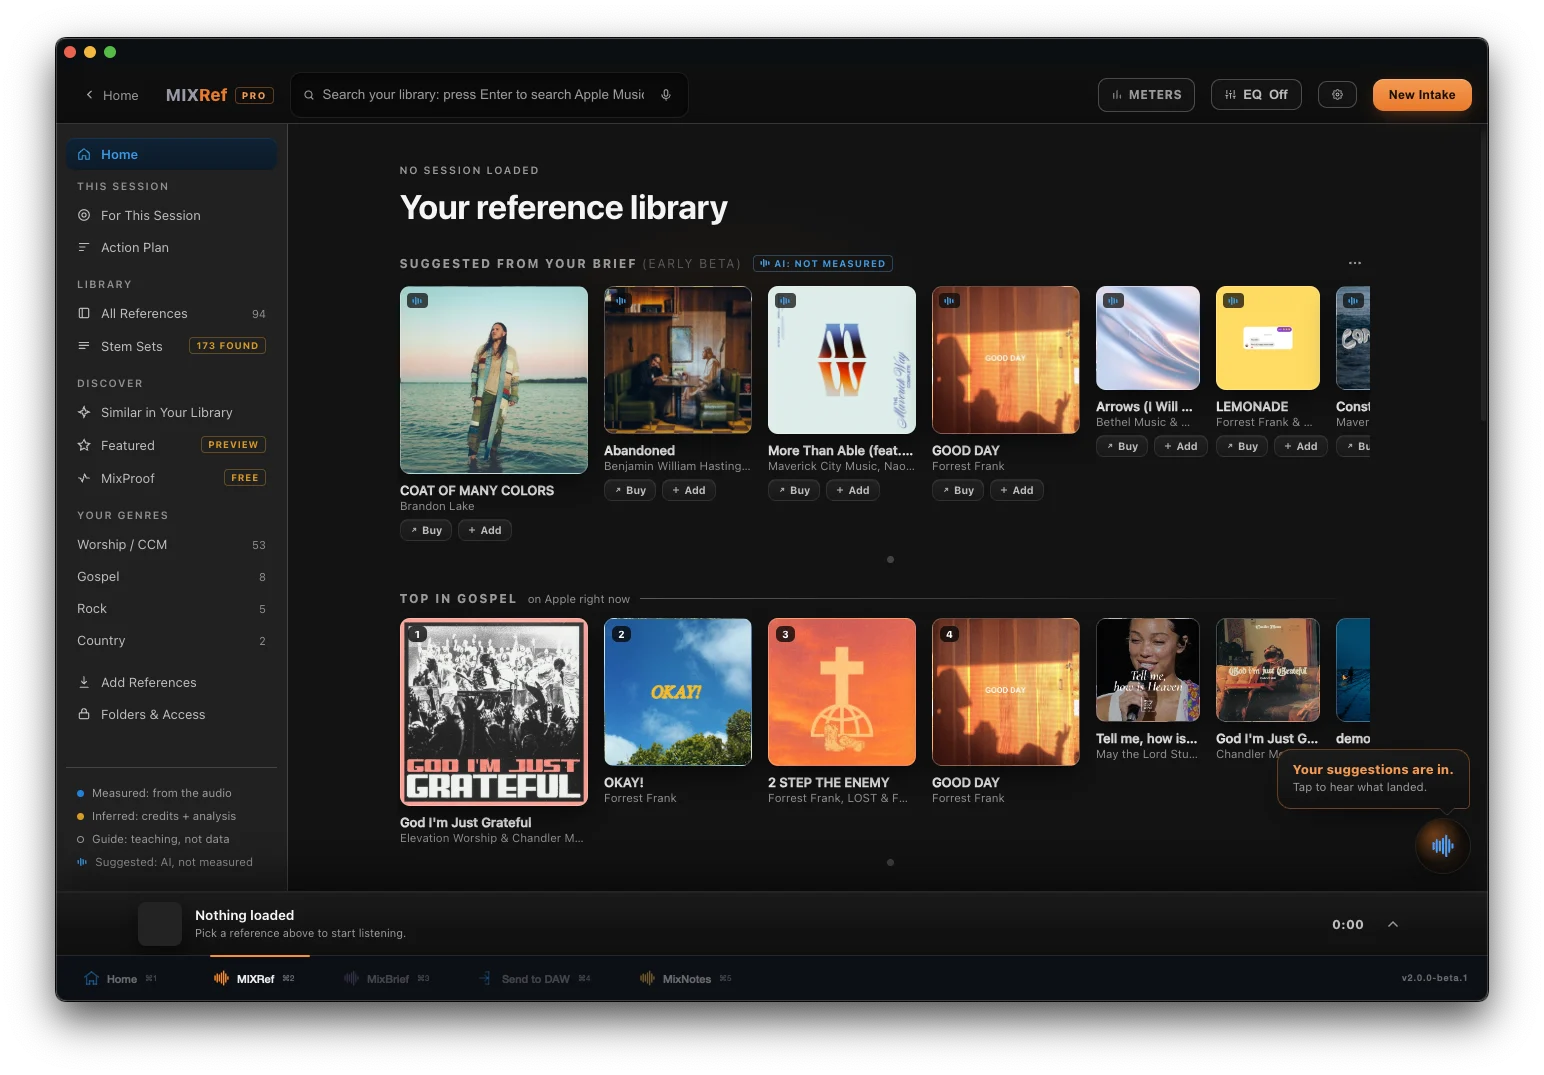Click the Add References download icon
This screenshot has width=1544, height=1075.
[84, 682]
